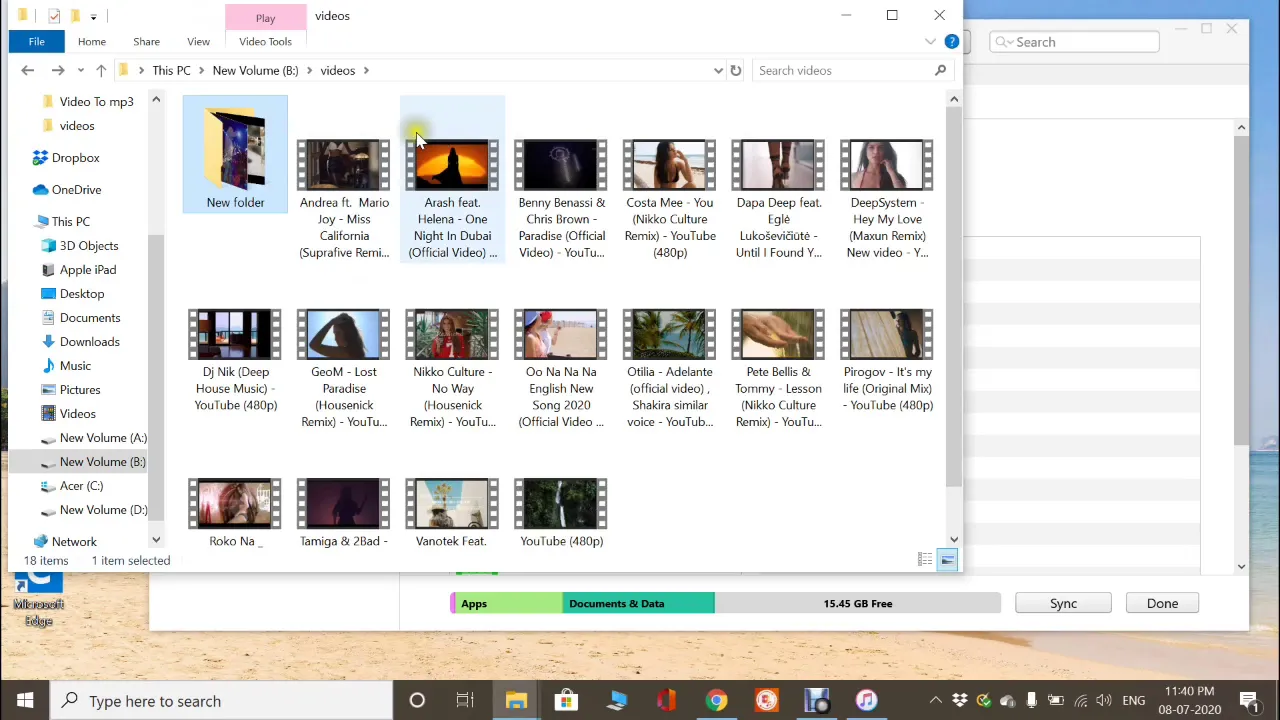This screenshot has width=1280, height=720.
Task: Select Dropbox in navigation pane
Action: click(x=75, y=157)
